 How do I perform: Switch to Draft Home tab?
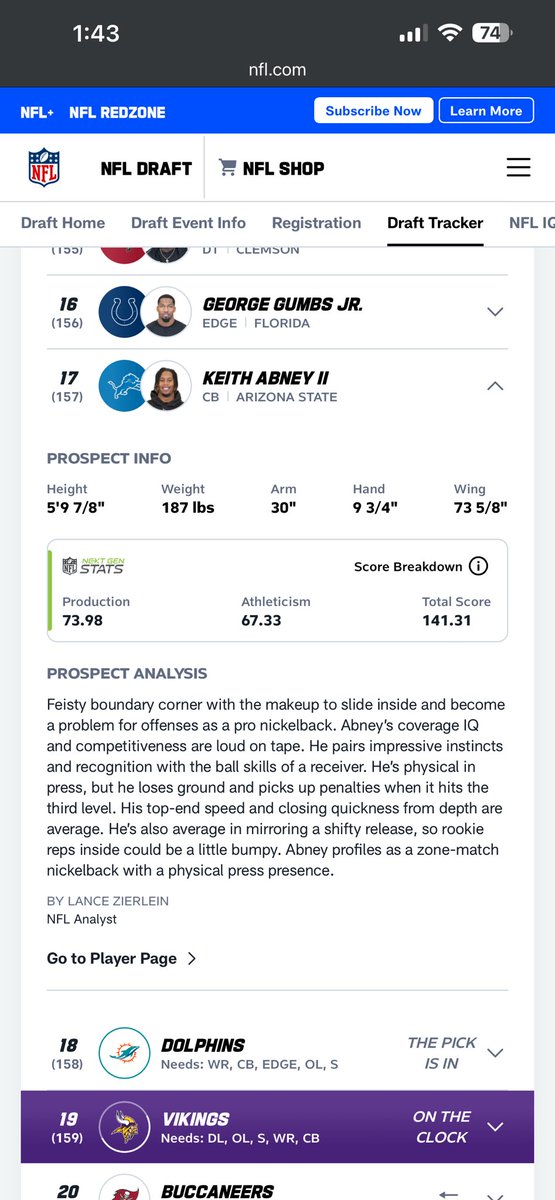click(x=63, y=223)
